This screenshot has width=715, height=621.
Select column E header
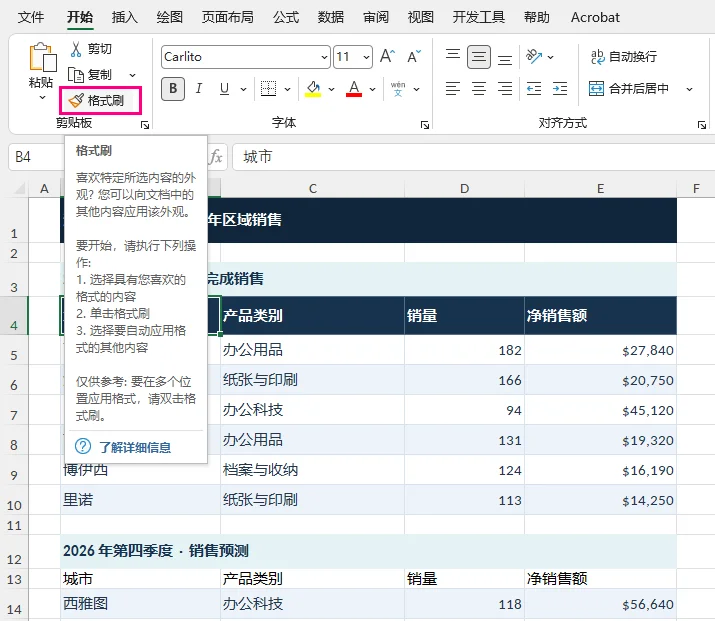tap(600, 188)
